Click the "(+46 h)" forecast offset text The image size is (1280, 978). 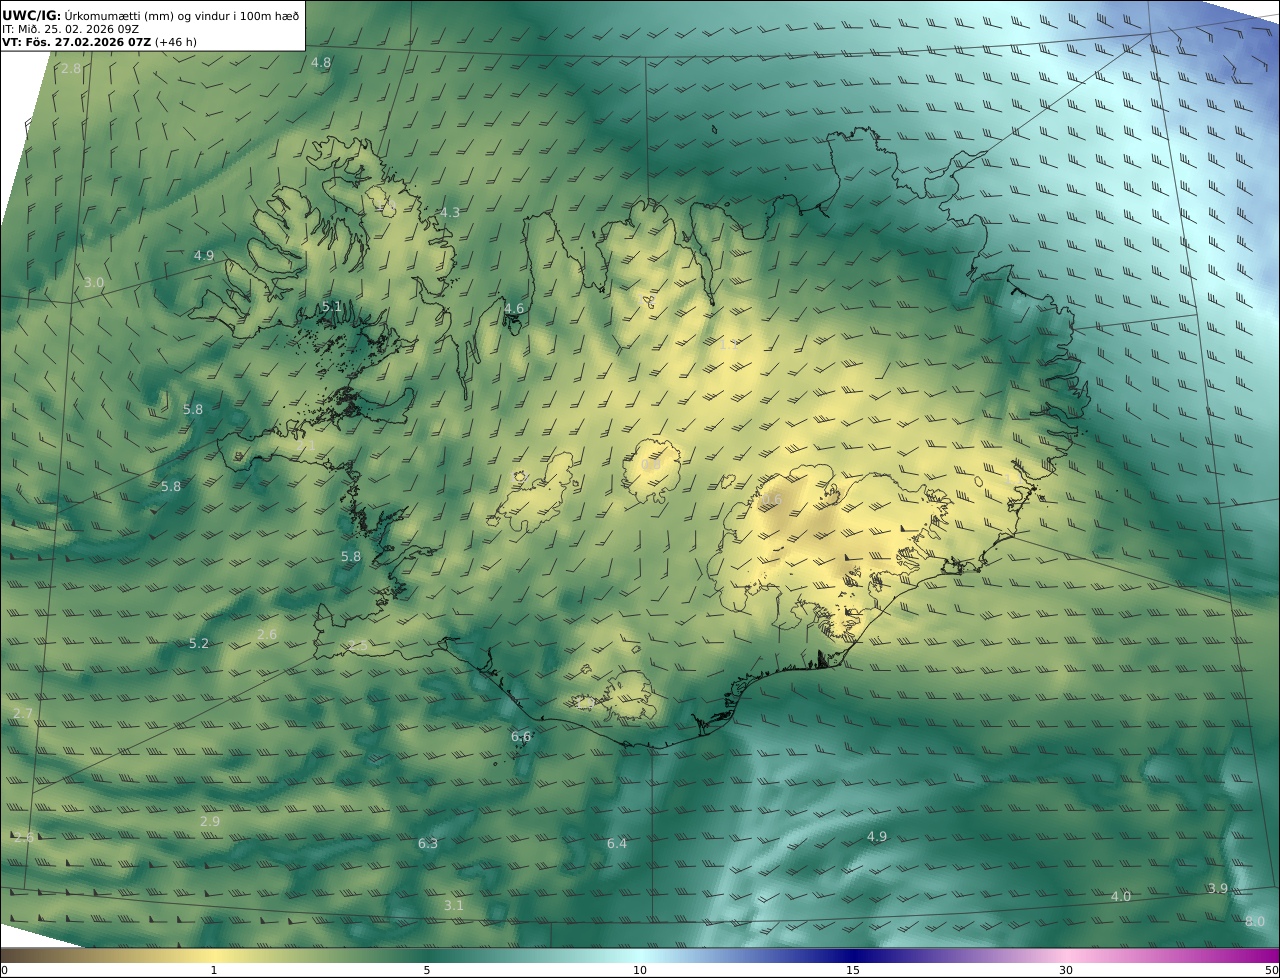pyautogui.click(x=176, y=42)
